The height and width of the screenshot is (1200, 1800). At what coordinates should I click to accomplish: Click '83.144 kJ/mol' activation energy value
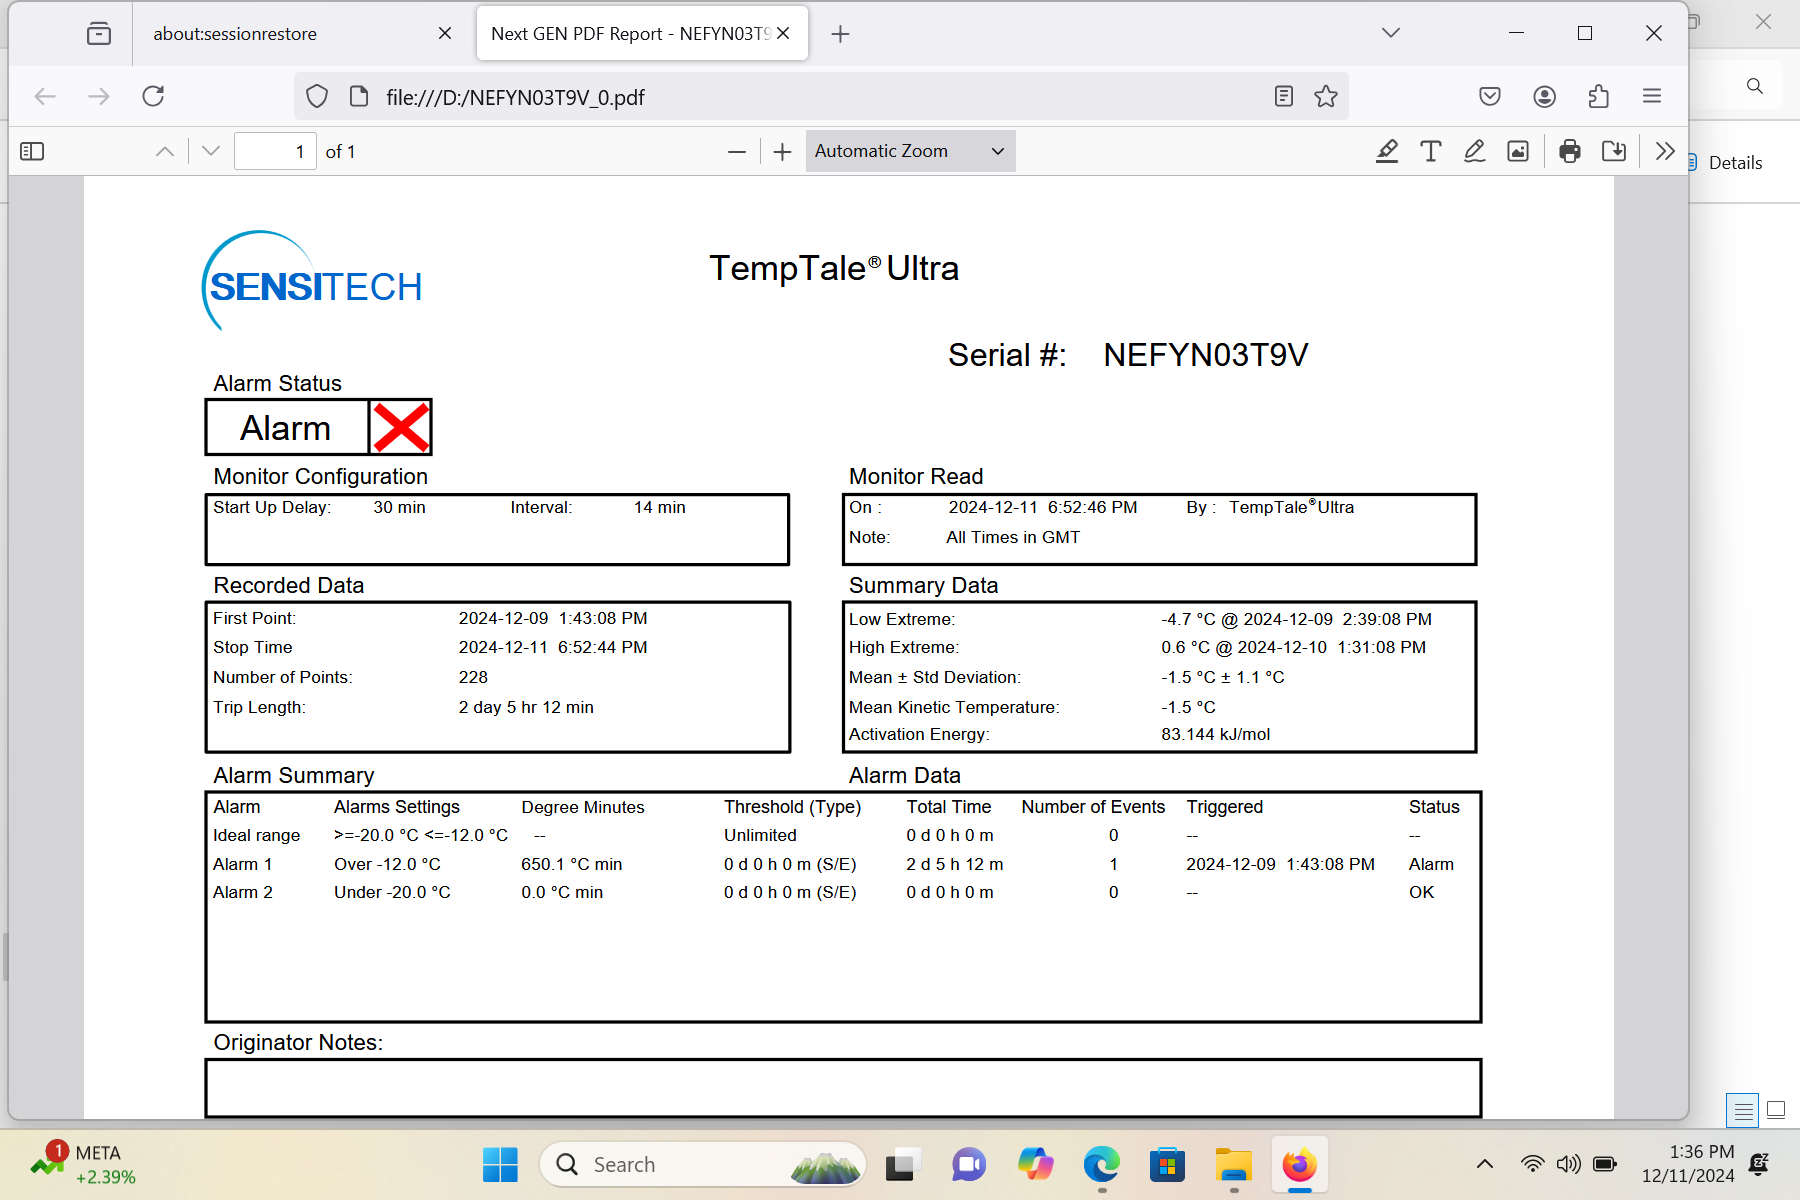(1215, 734)
